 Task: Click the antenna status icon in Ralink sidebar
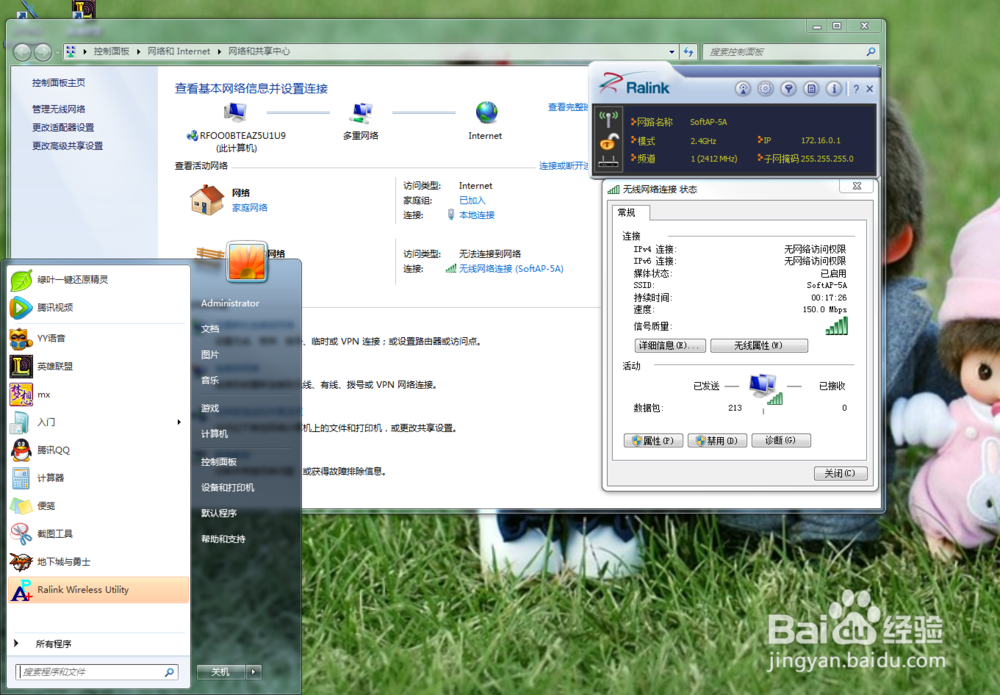[608, 119]
